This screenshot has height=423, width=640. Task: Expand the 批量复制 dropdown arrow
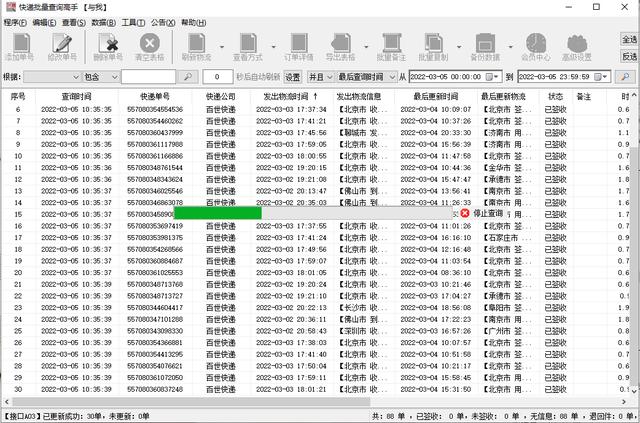[459, 47]
